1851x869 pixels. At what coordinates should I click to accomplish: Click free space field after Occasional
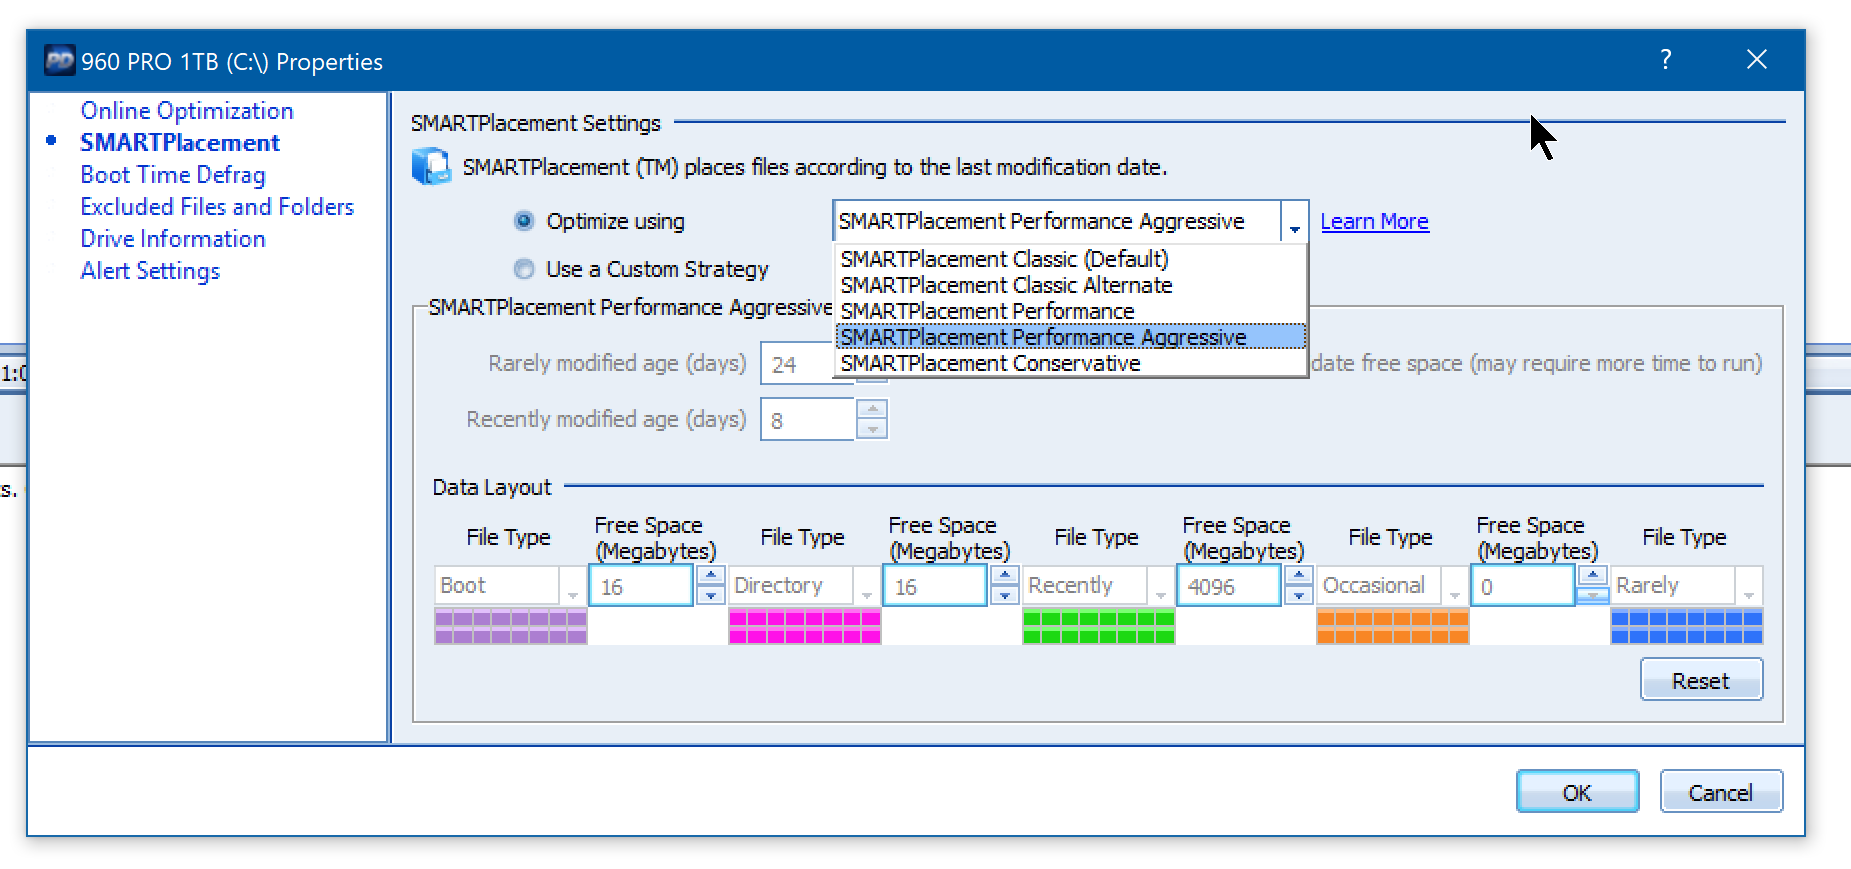click(1523, 586)
